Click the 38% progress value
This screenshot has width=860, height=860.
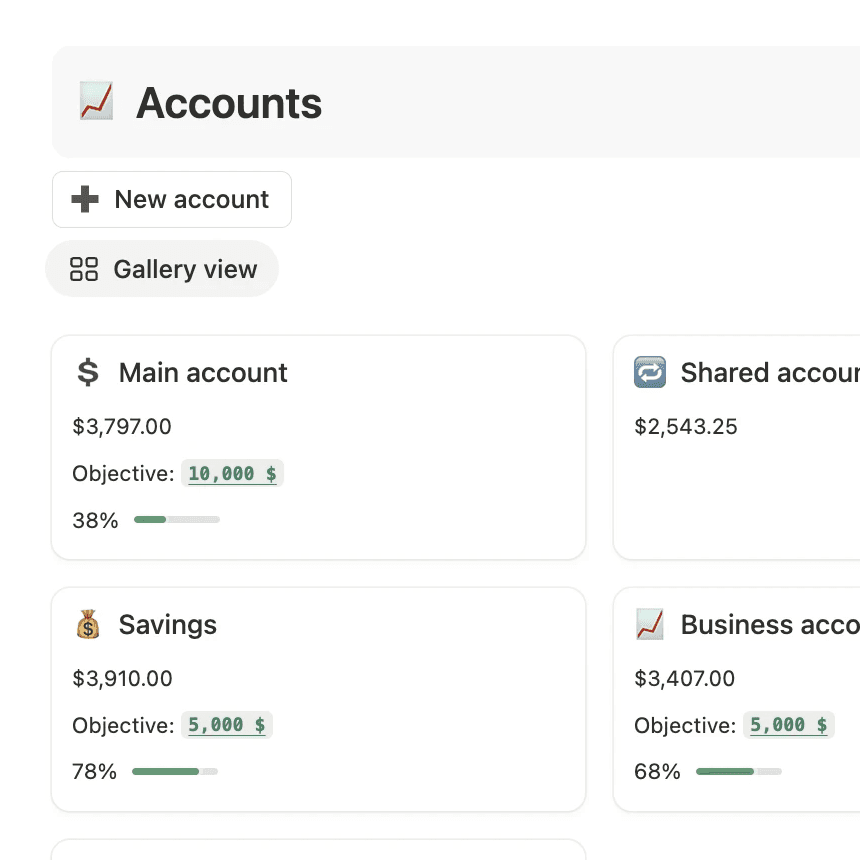click(95, 520)
